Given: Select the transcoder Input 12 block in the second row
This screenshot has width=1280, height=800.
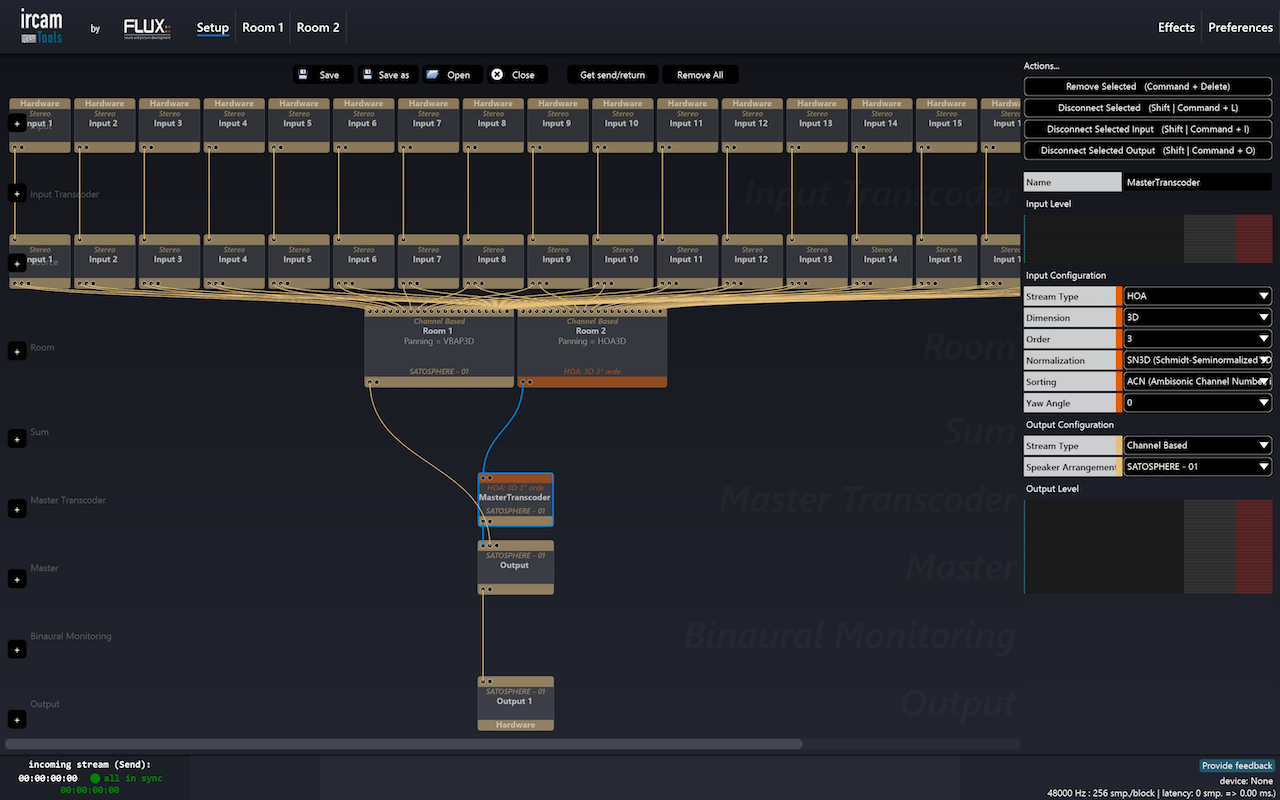Looking at the screenshot, I should pos(752,261).
